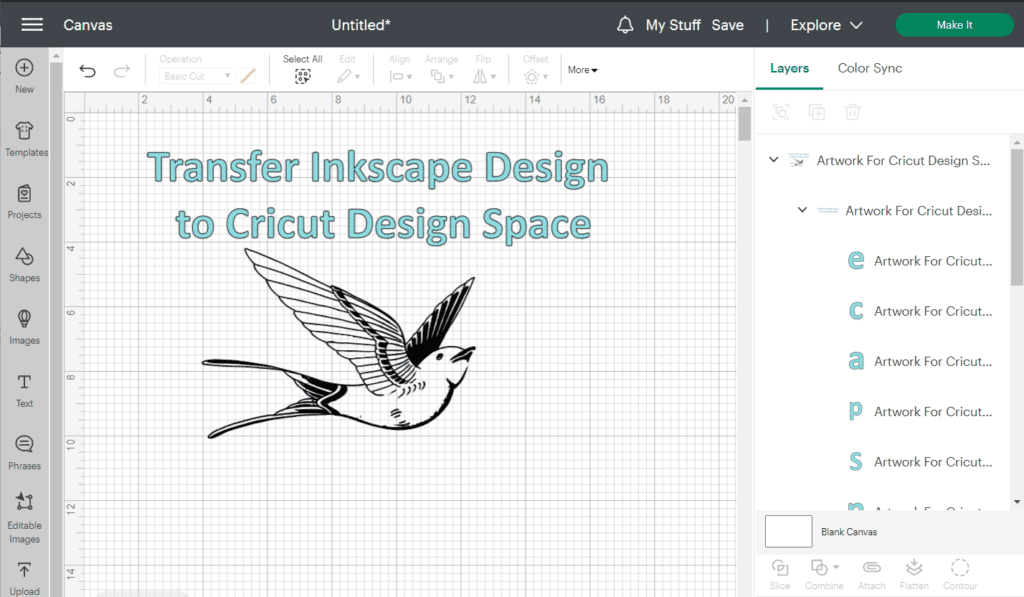Collapse the top Artwork For Cricut group
Image resolution: width=1024 pixels, height=597 pixels.
click(x=773, y=160)
